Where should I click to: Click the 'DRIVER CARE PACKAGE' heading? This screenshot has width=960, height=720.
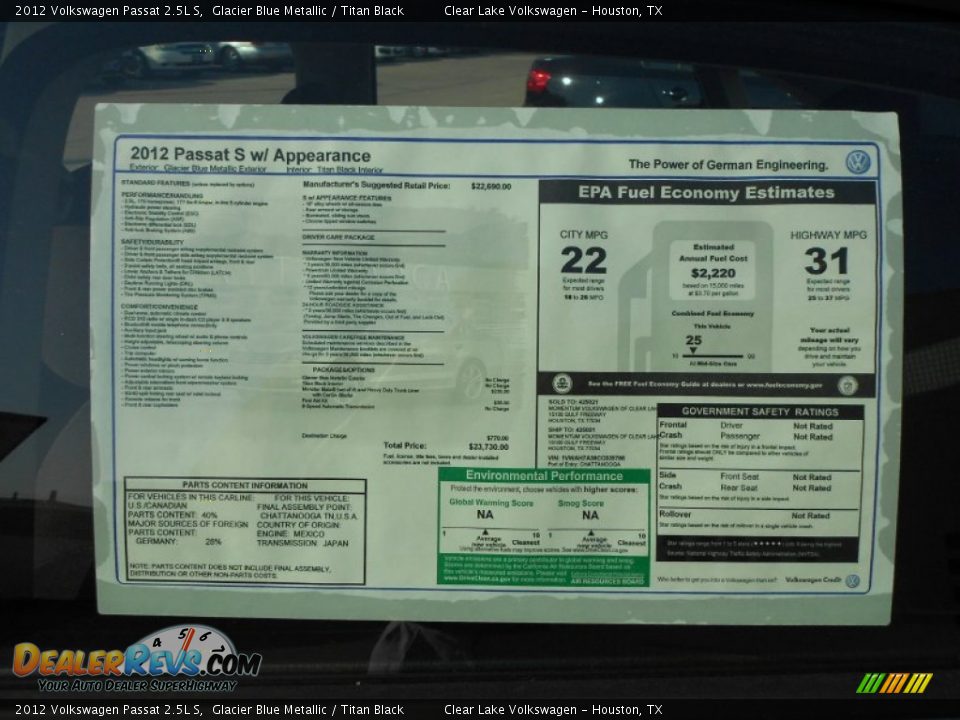click(338, 237)
